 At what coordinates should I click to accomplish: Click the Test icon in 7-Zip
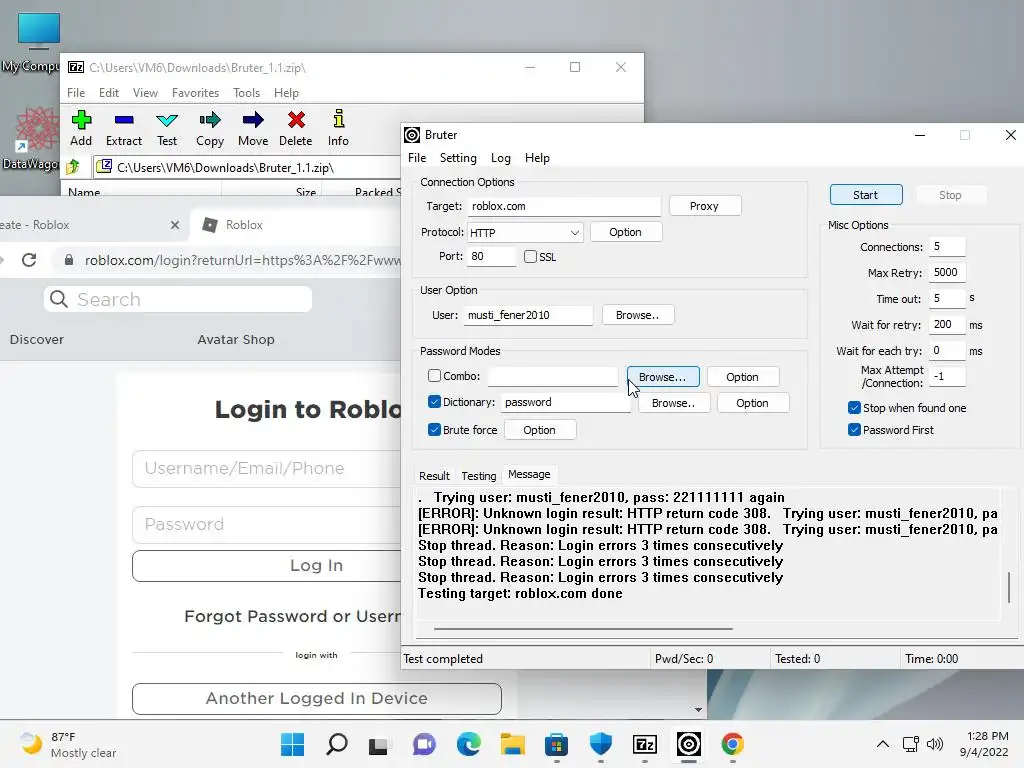click(167, 128)
